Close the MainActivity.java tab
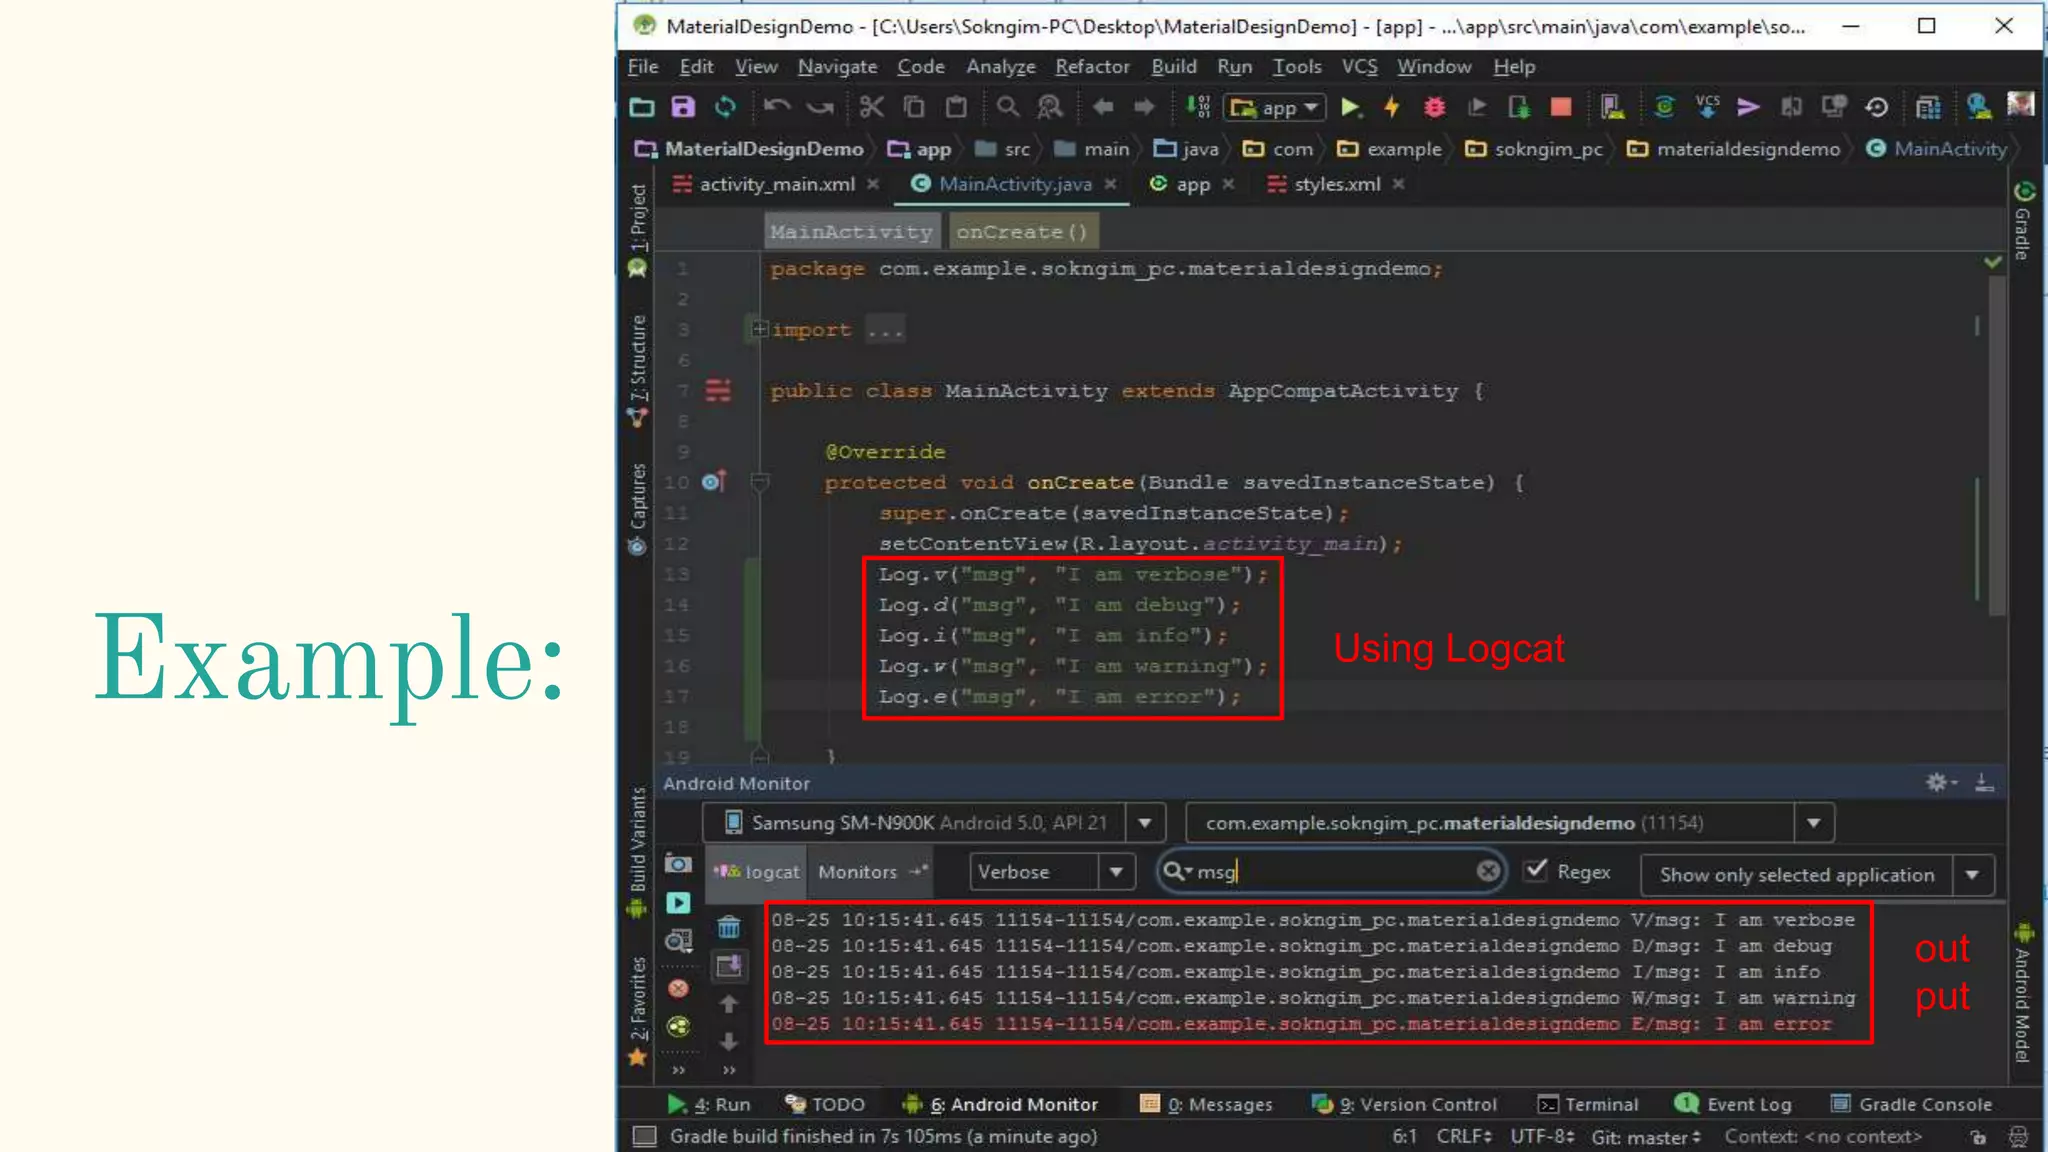Screen dimensions: 2048x1152 point(1110,184)
